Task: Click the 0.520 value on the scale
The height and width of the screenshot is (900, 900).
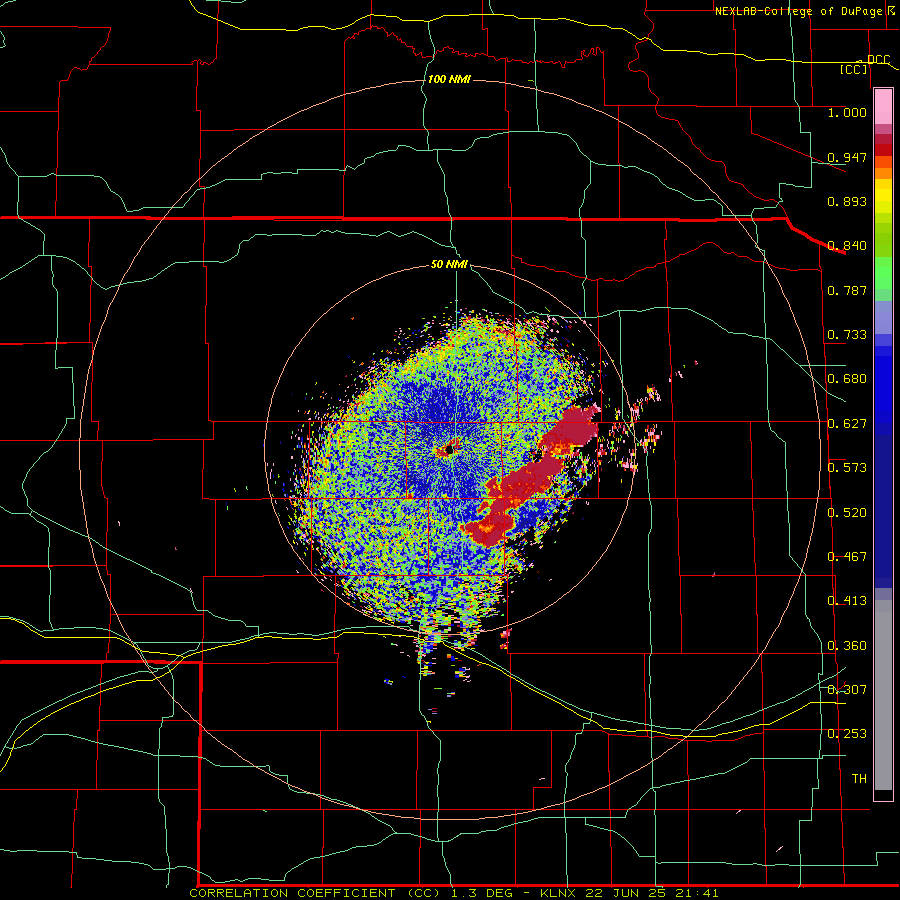Action: [x=847, y=513]
